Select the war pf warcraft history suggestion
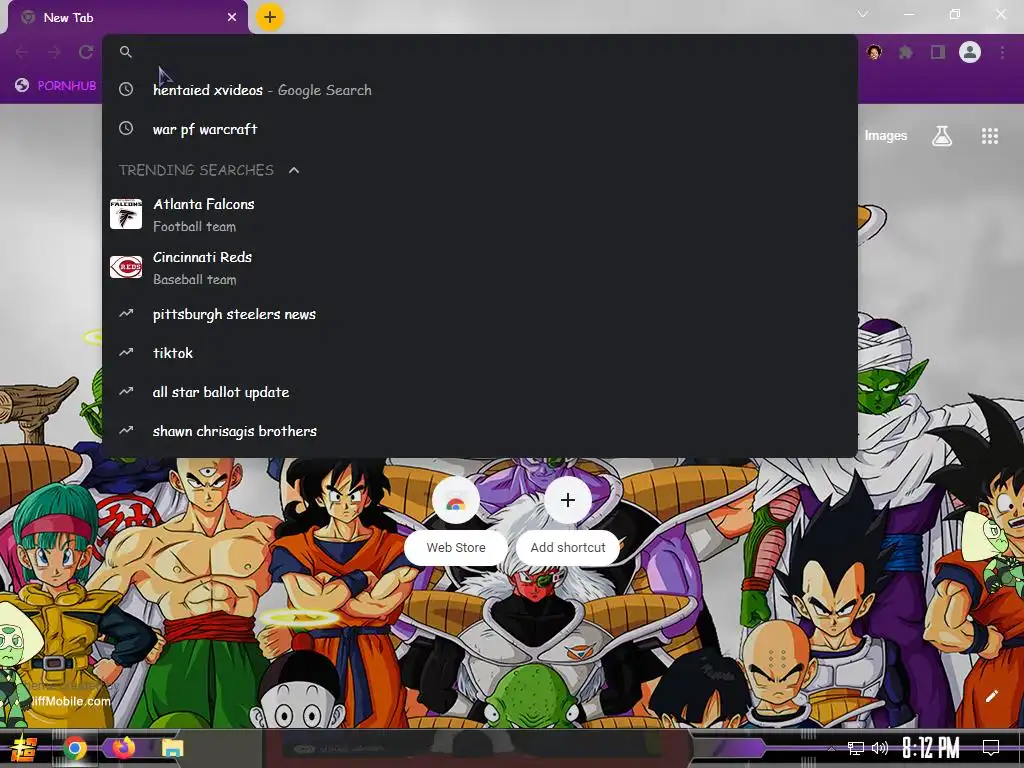The width and height of the screenshot is (1024, 768). pyautogui.click(x=480, y=129)
